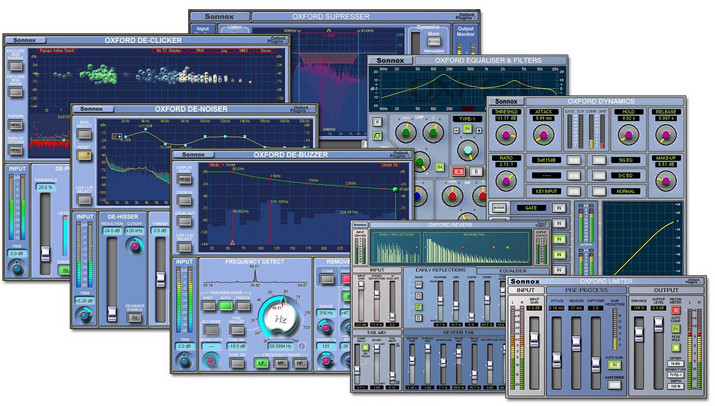This screenshot has width=715, height=406.
Task: Click Comb button in De-Buzzer Remove section
Action: [327, 280]
